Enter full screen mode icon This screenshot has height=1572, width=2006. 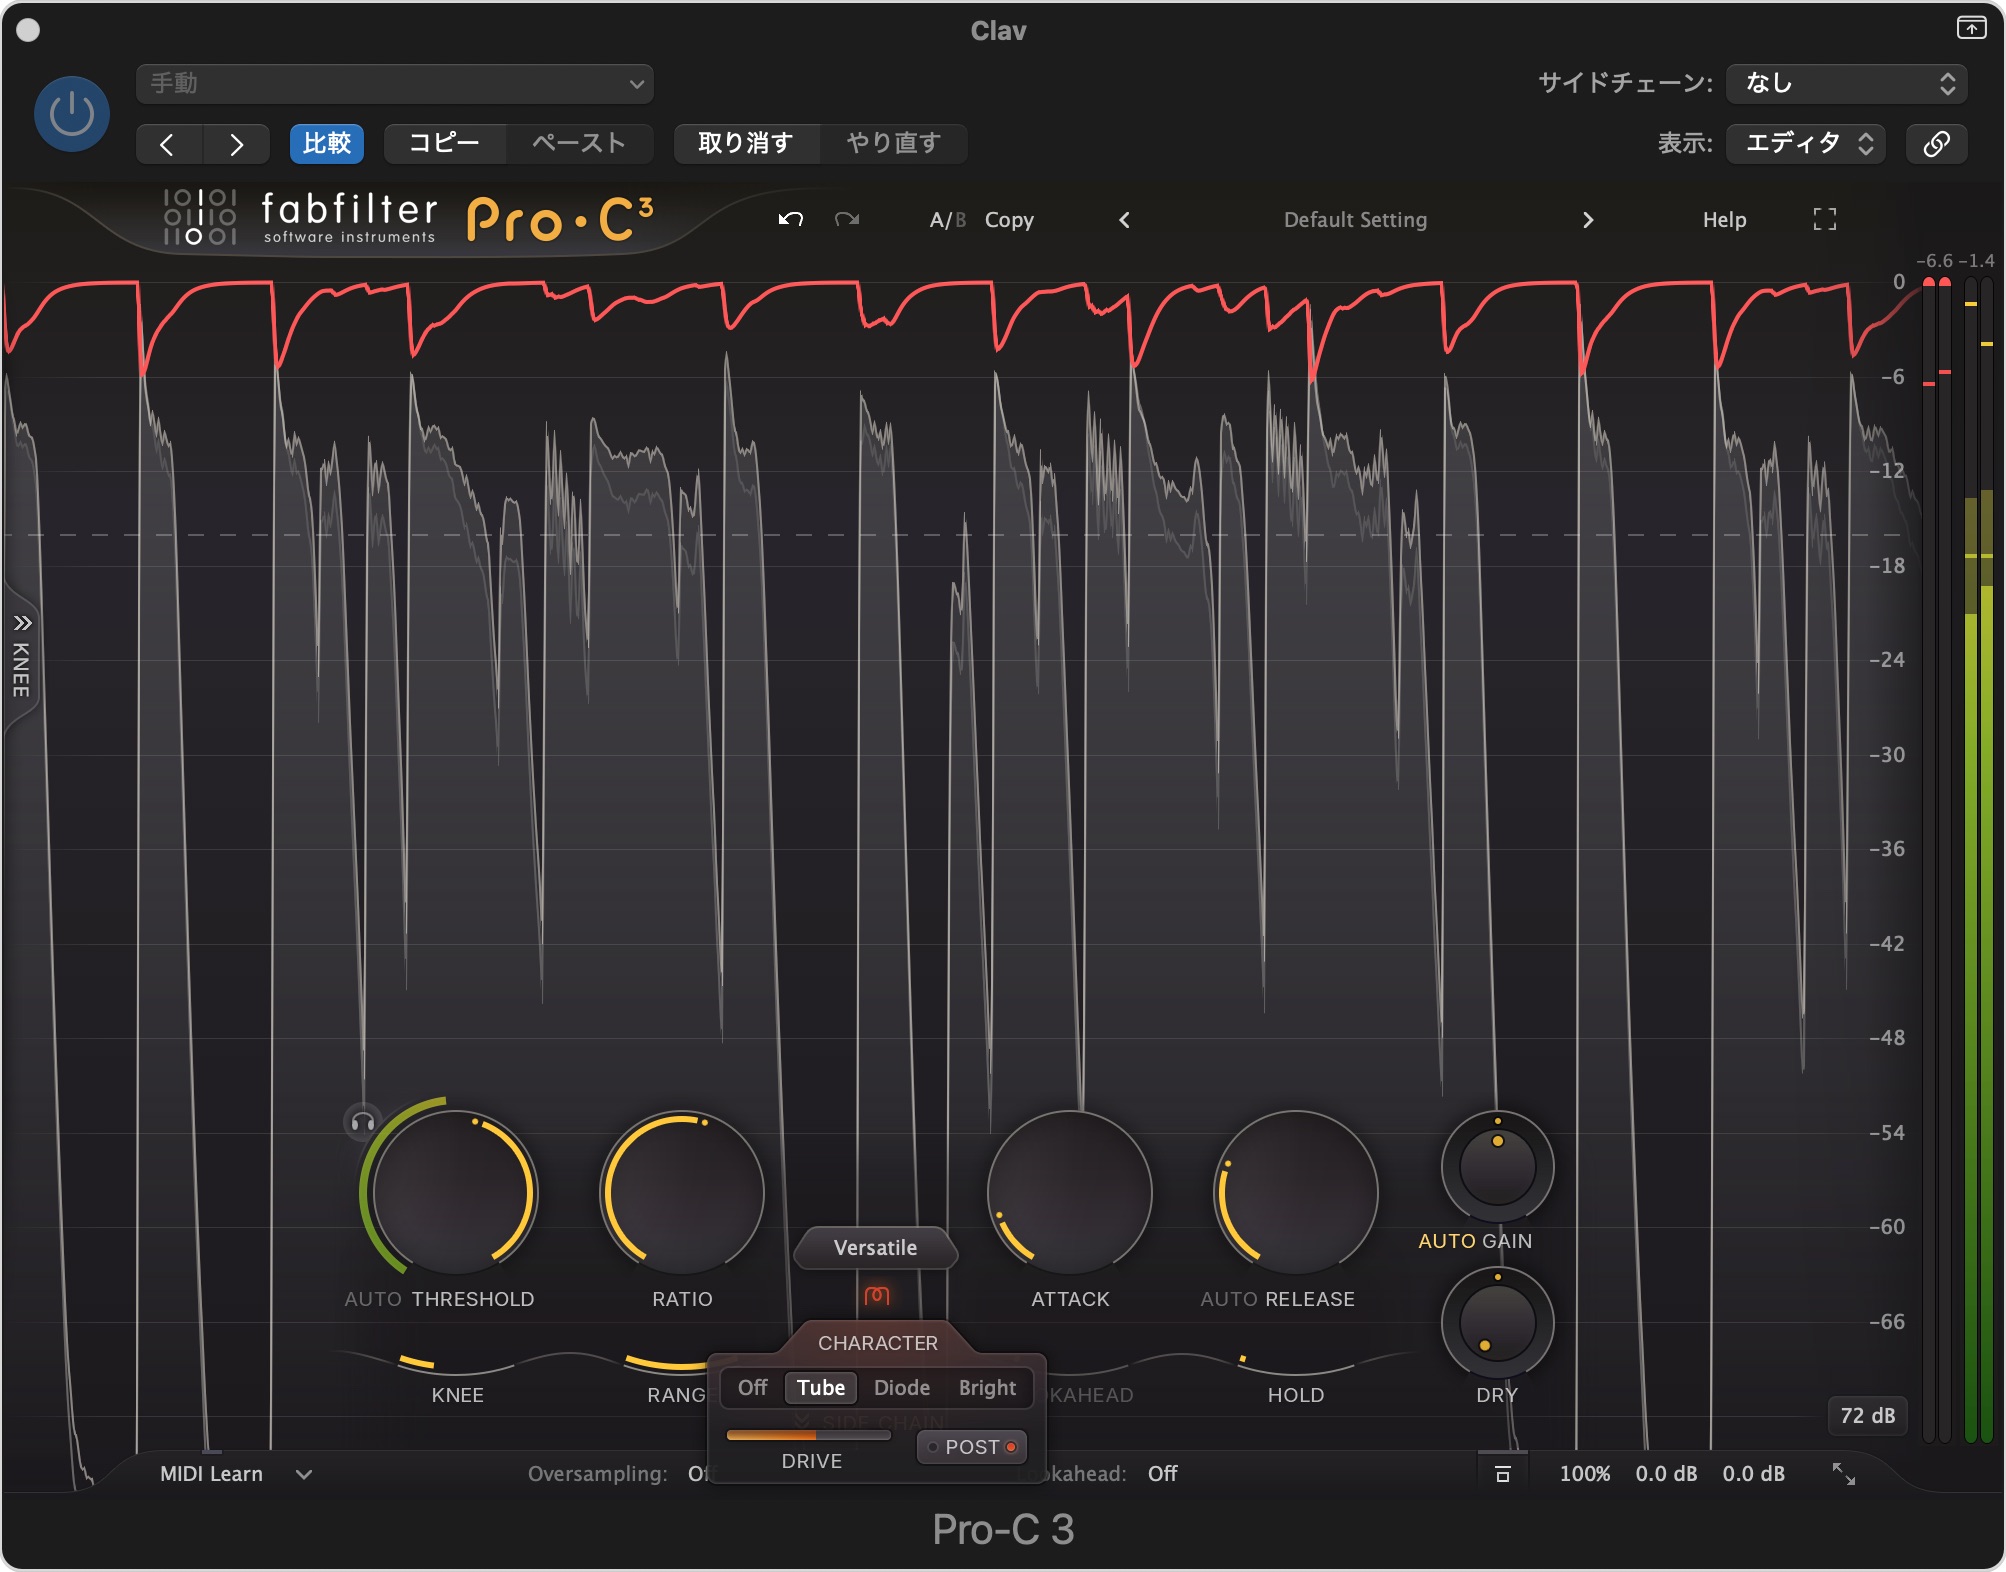click(x=1824, y=219)
